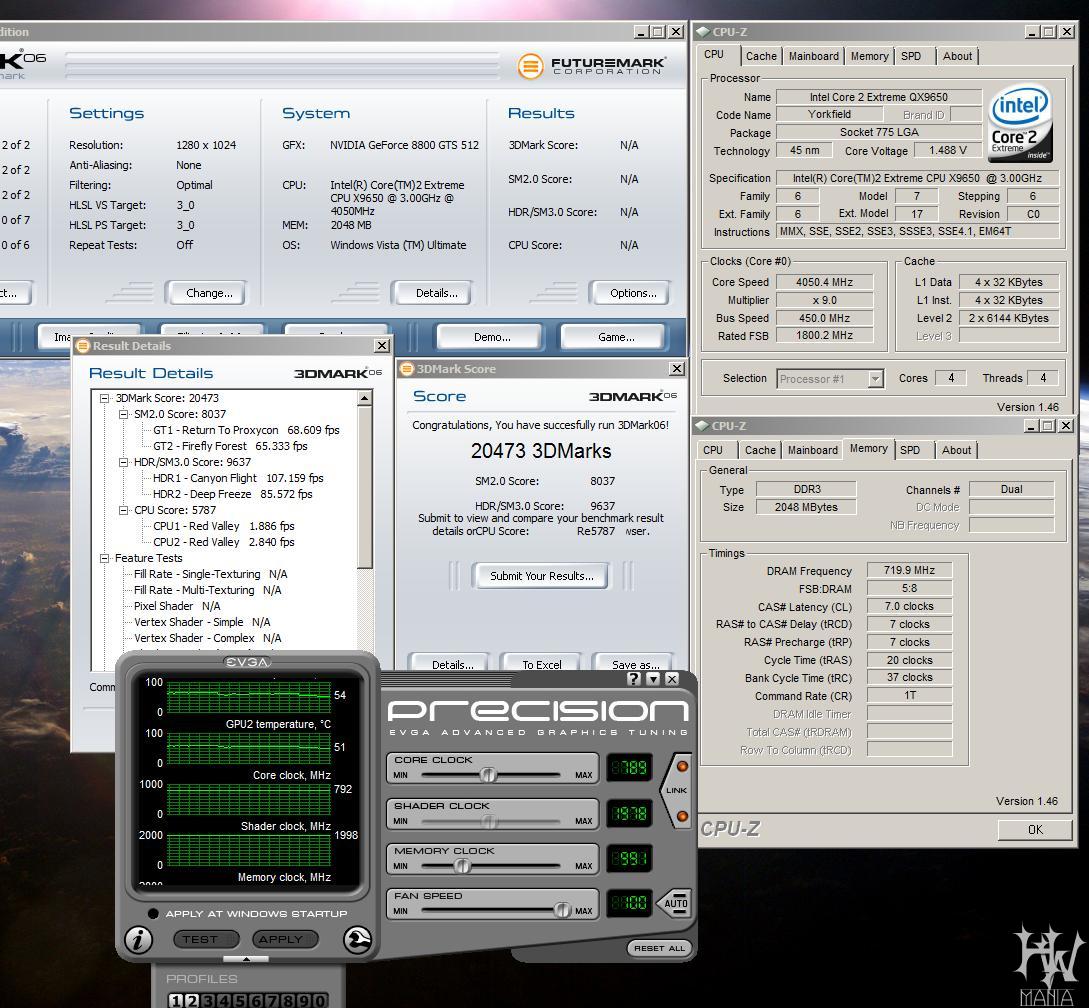Click the 3DMark Score title icon
This screenshot has height=1008, width=1089.
(x=407, y=369)
